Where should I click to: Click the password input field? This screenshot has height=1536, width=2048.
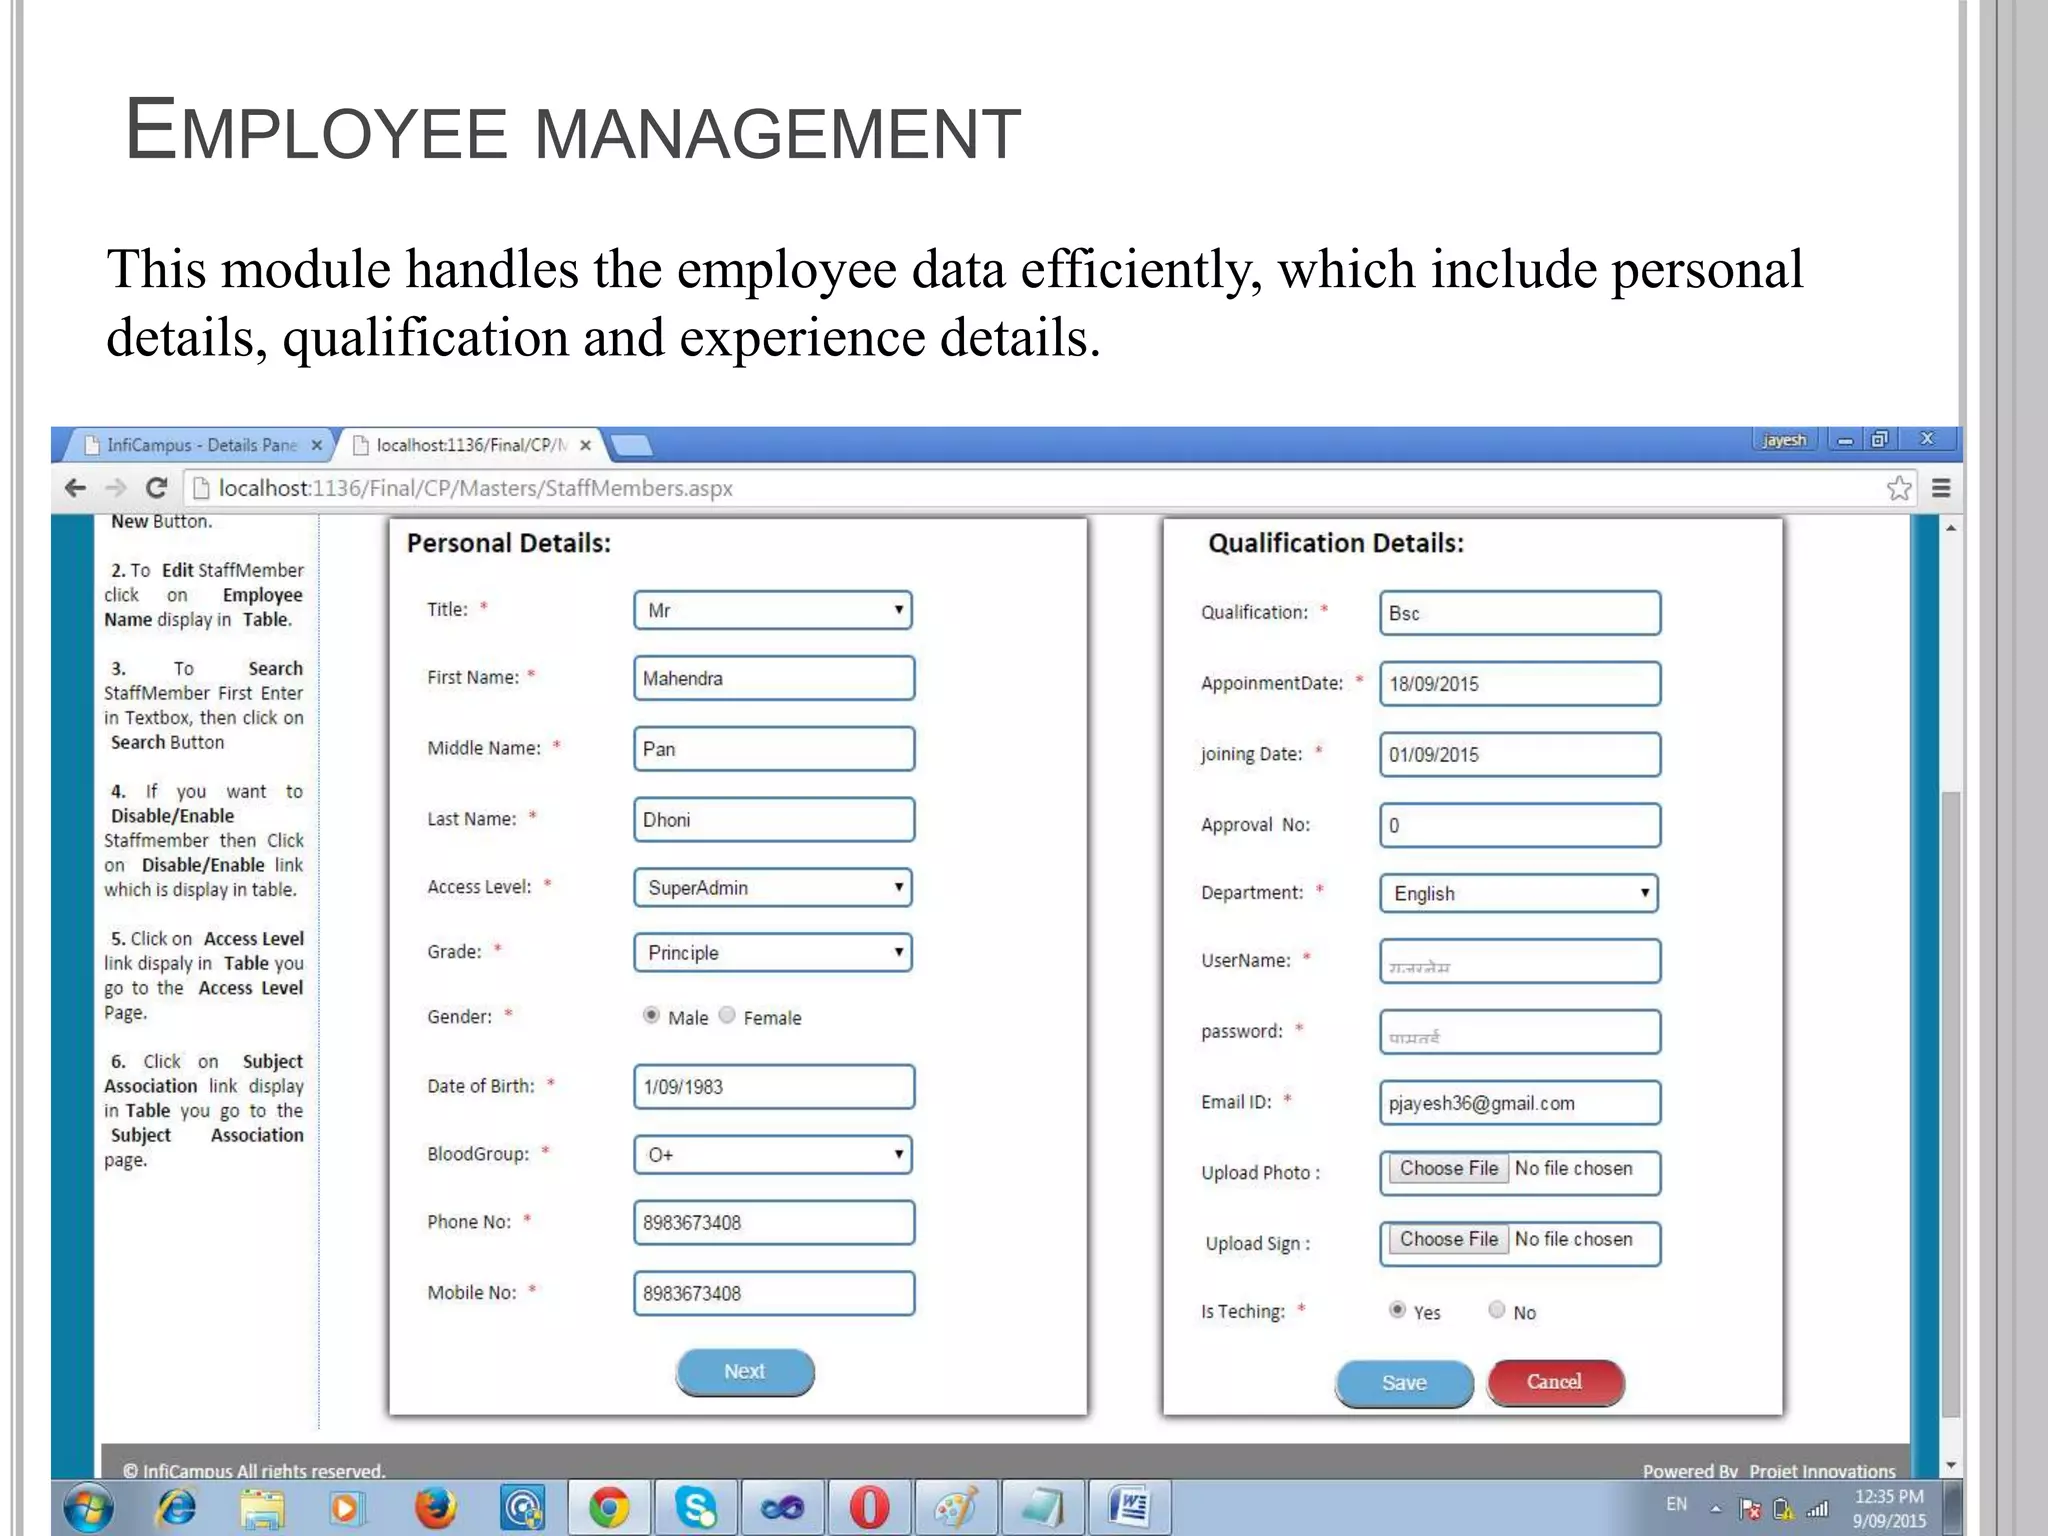click(x=1520, y=1032)
